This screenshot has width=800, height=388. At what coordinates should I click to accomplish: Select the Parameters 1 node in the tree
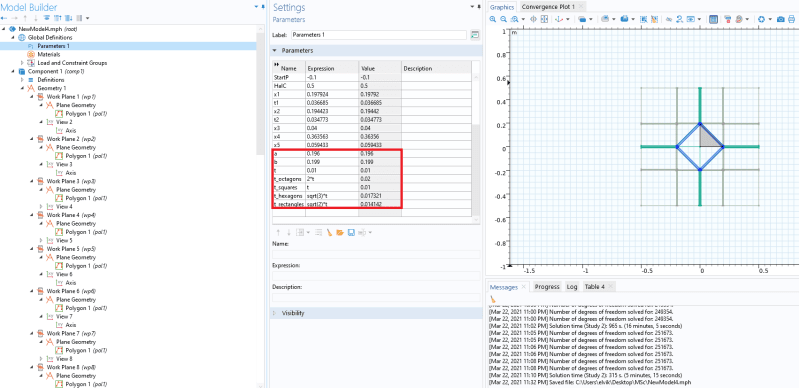pyautogui.click(x=54, y=46)
